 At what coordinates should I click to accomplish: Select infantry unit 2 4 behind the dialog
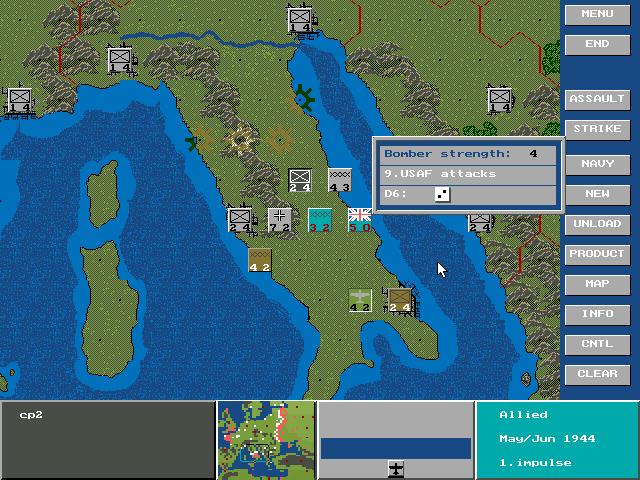(480, 223)
